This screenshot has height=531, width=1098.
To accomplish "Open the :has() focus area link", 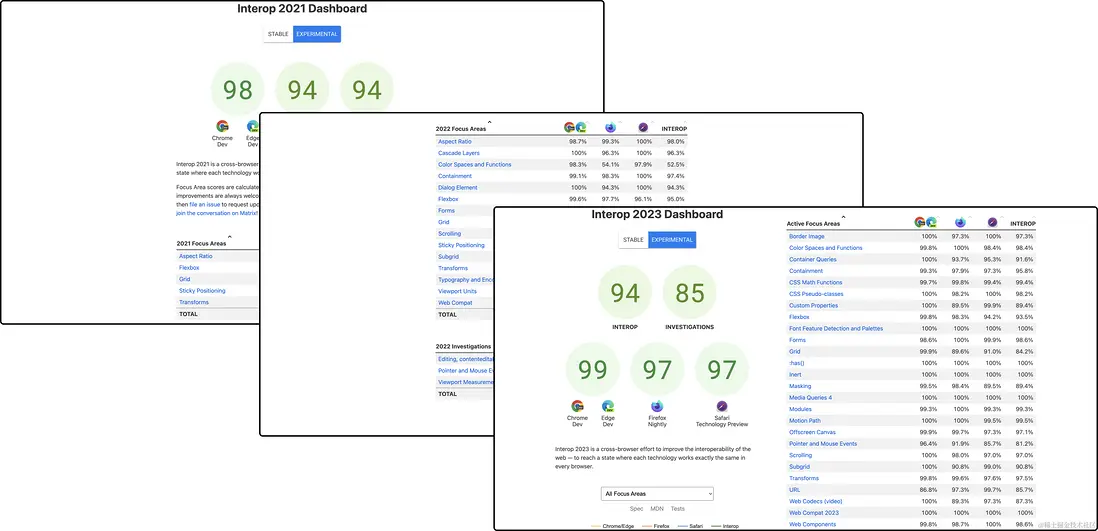I will coord(797,363).
